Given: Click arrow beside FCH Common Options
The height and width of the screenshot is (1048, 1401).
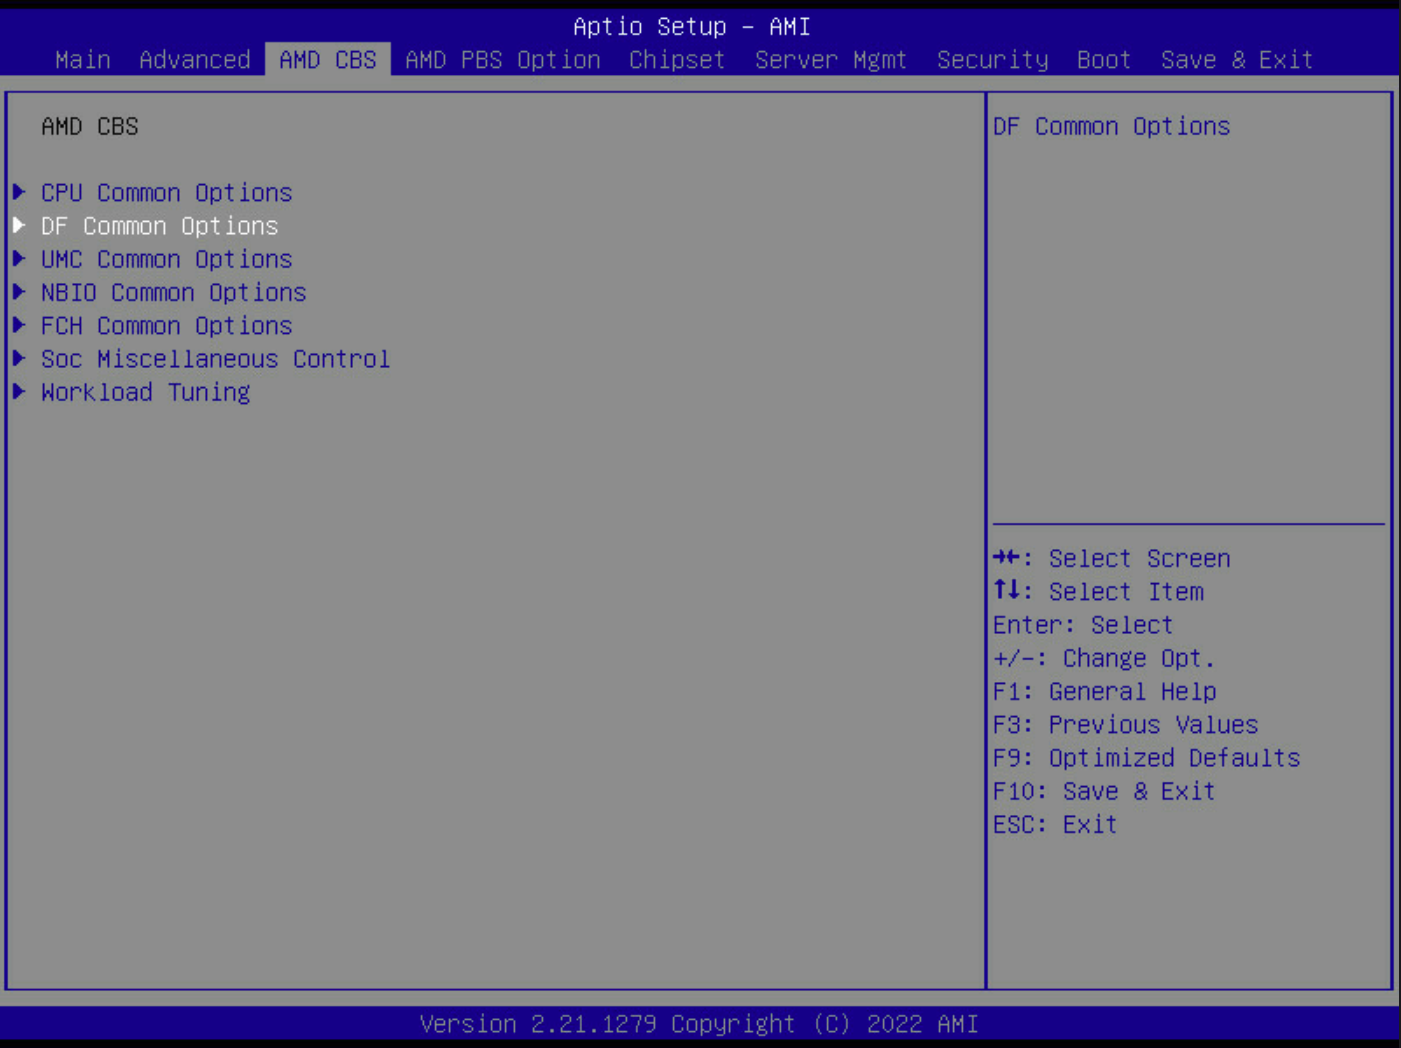Looking at the screenshot, I should (x=19, y=325).
